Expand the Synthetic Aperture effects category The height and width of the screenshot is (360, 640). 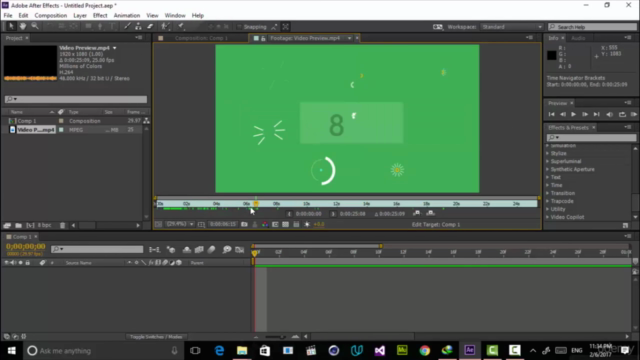[548, 169]
